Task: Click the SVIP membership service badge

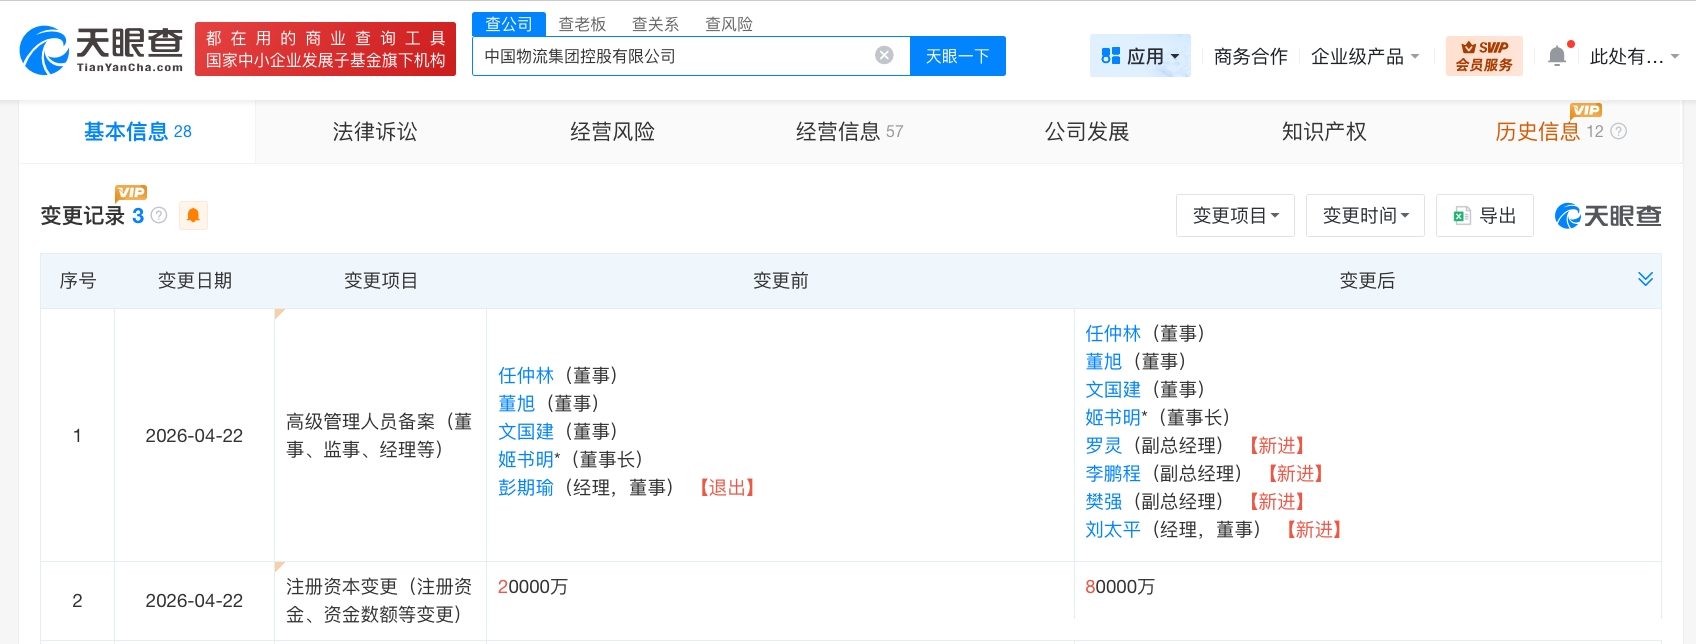Action: pos(1484,56)
